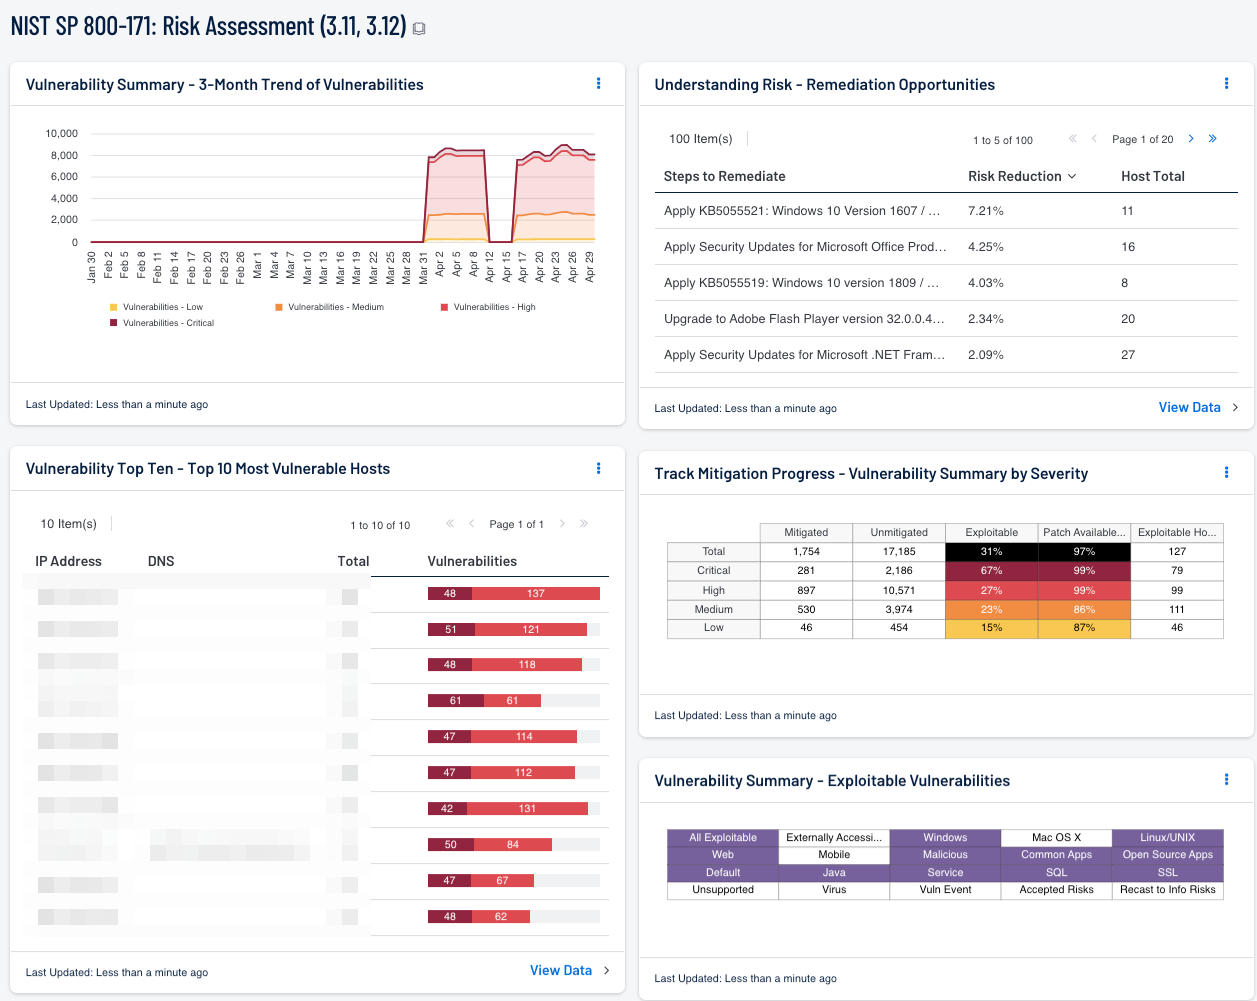
Task: Expand View Data arrow in Top Ten widget
Action: (607, 970)
